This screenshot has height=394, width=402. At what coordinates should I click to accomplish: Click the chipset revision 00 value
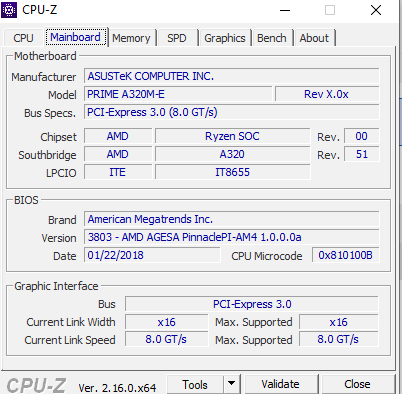point(362,136)
